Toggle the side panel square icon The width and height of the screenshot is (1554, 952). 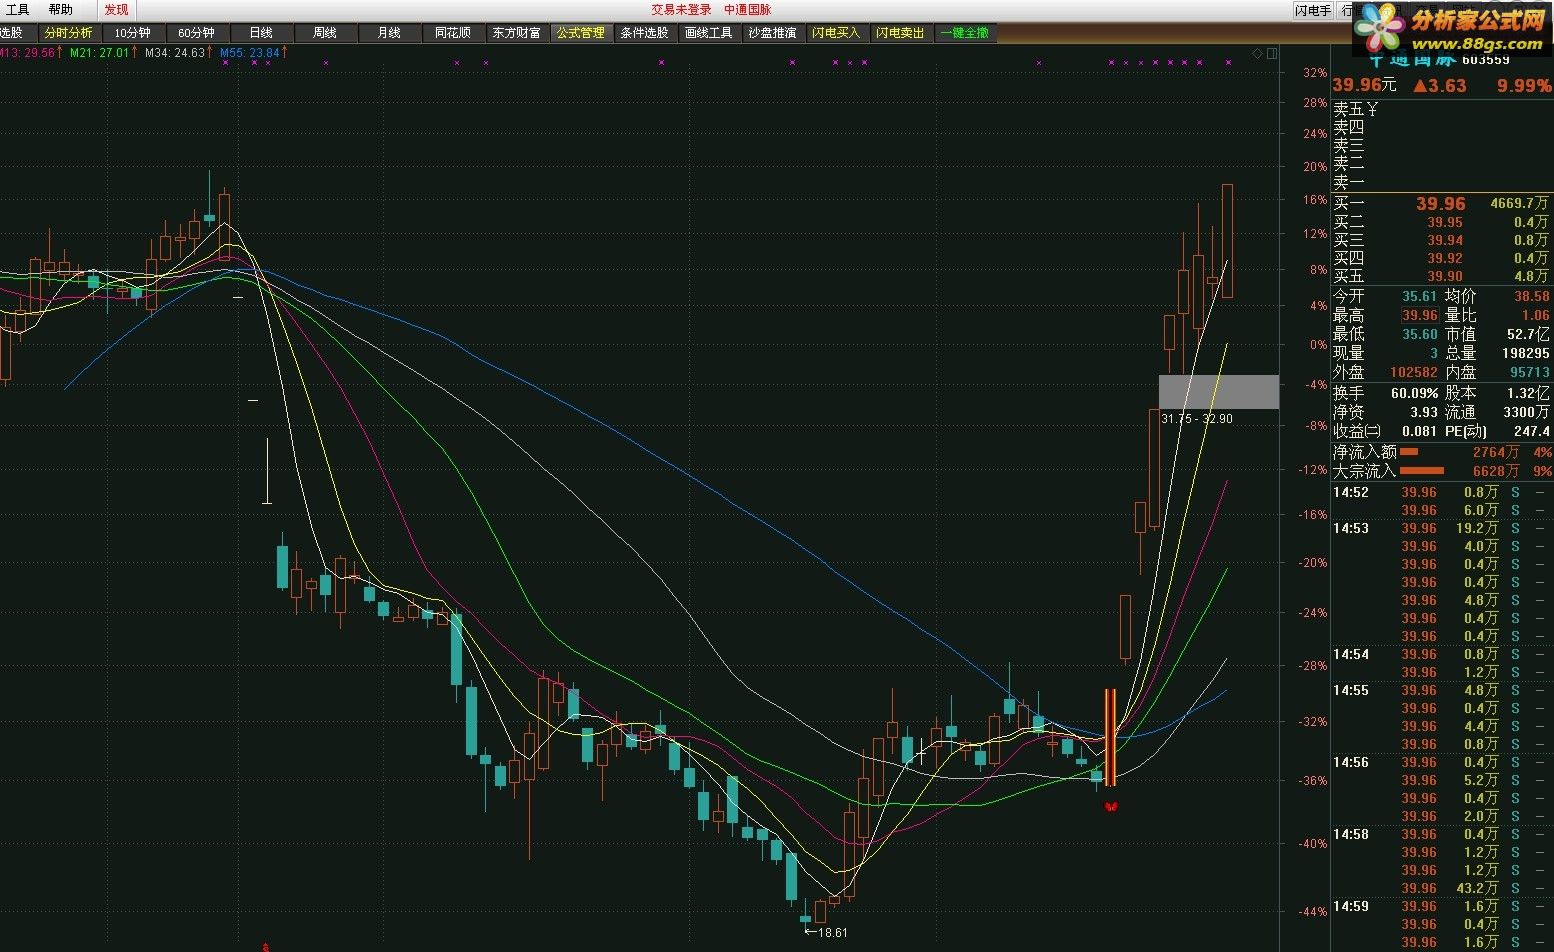tap(1271, 53)
